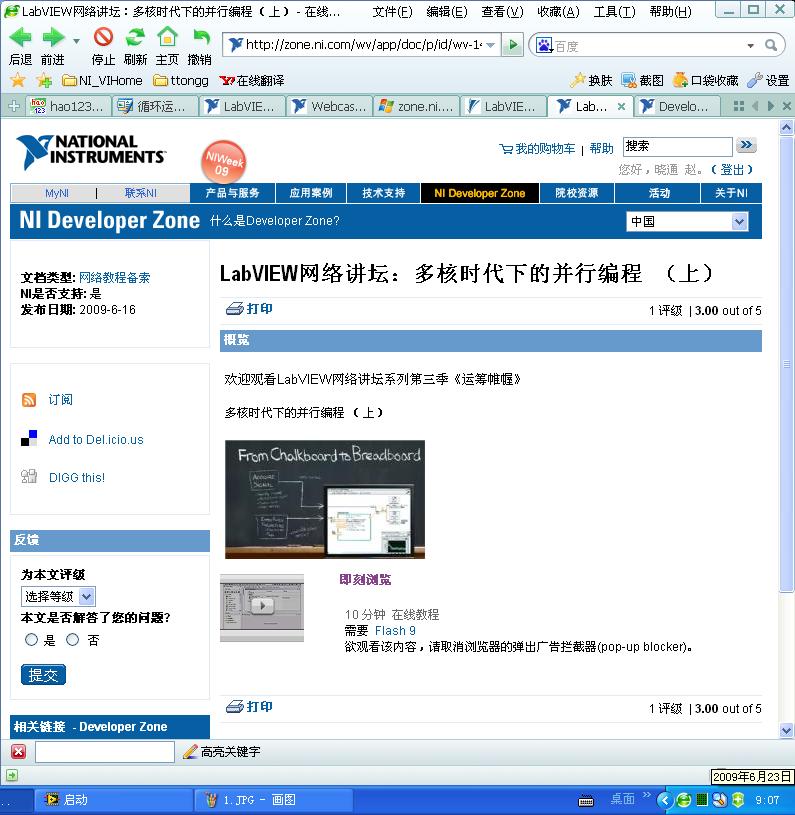Click the video play thumbnail
Viewport: 795px width, 815px height.
coord(262,608)
